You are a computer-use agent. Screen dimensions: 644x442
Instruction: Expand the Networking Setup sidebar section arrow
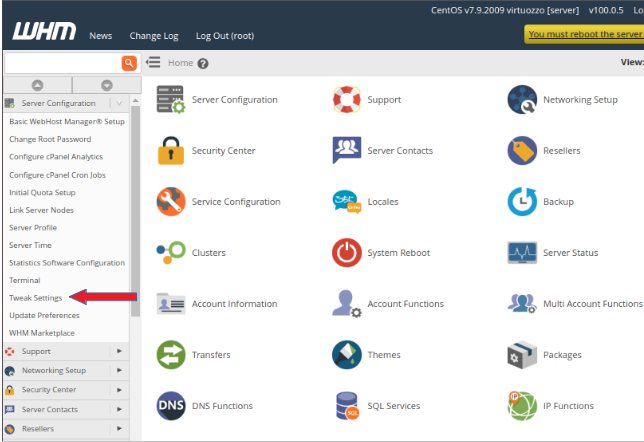click(120, 370)
